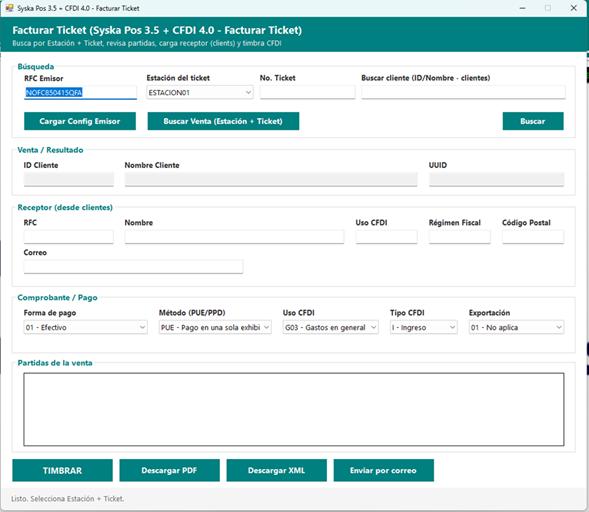Click the Código Postal input field

[x=533, y=237]
